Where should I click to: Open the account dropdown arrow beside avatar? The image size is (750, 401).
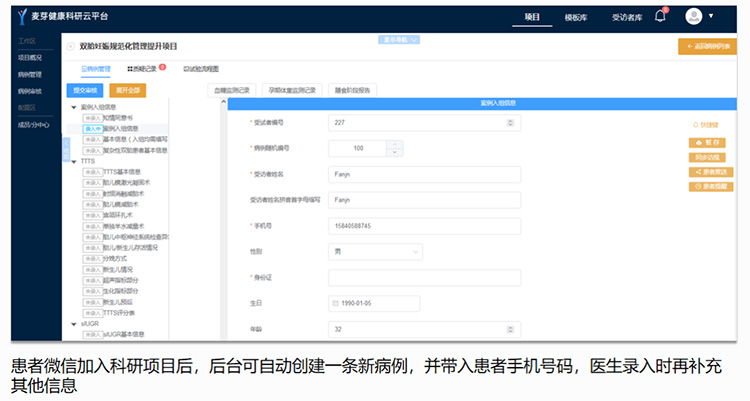(x=711, y=16)
